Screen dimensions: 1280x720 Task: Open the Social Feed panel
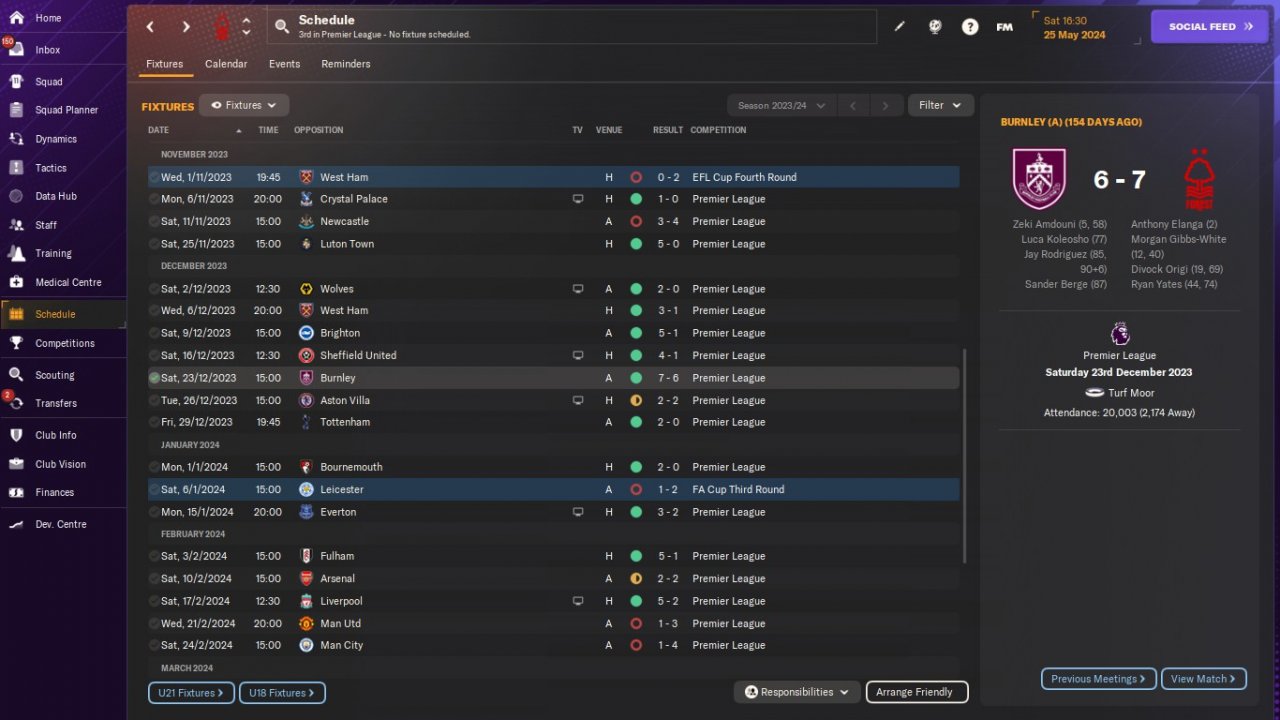click(x=1210, y=27)
